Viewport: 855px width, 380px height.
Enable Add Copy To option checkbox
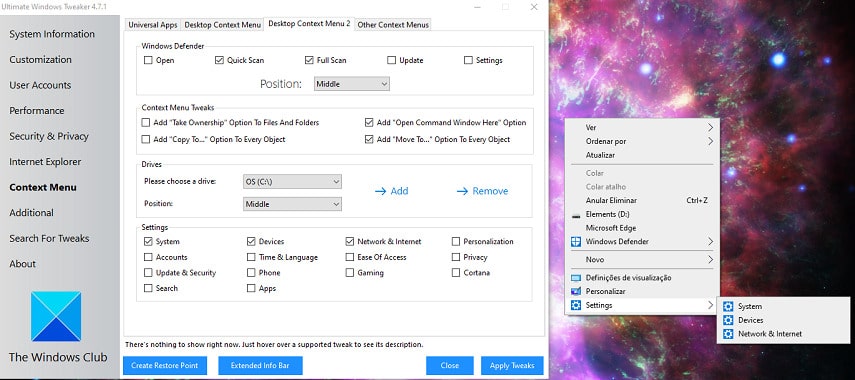pos(146,140)
